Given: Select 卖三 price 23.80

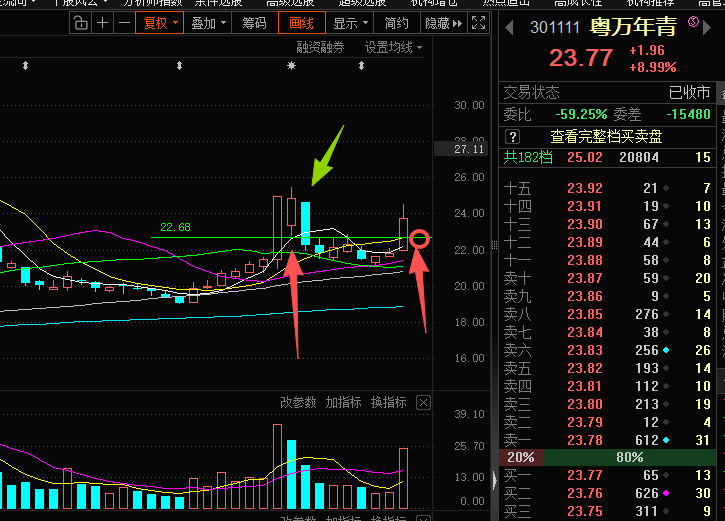Looking at the screenshot, I should pos(585,405).
